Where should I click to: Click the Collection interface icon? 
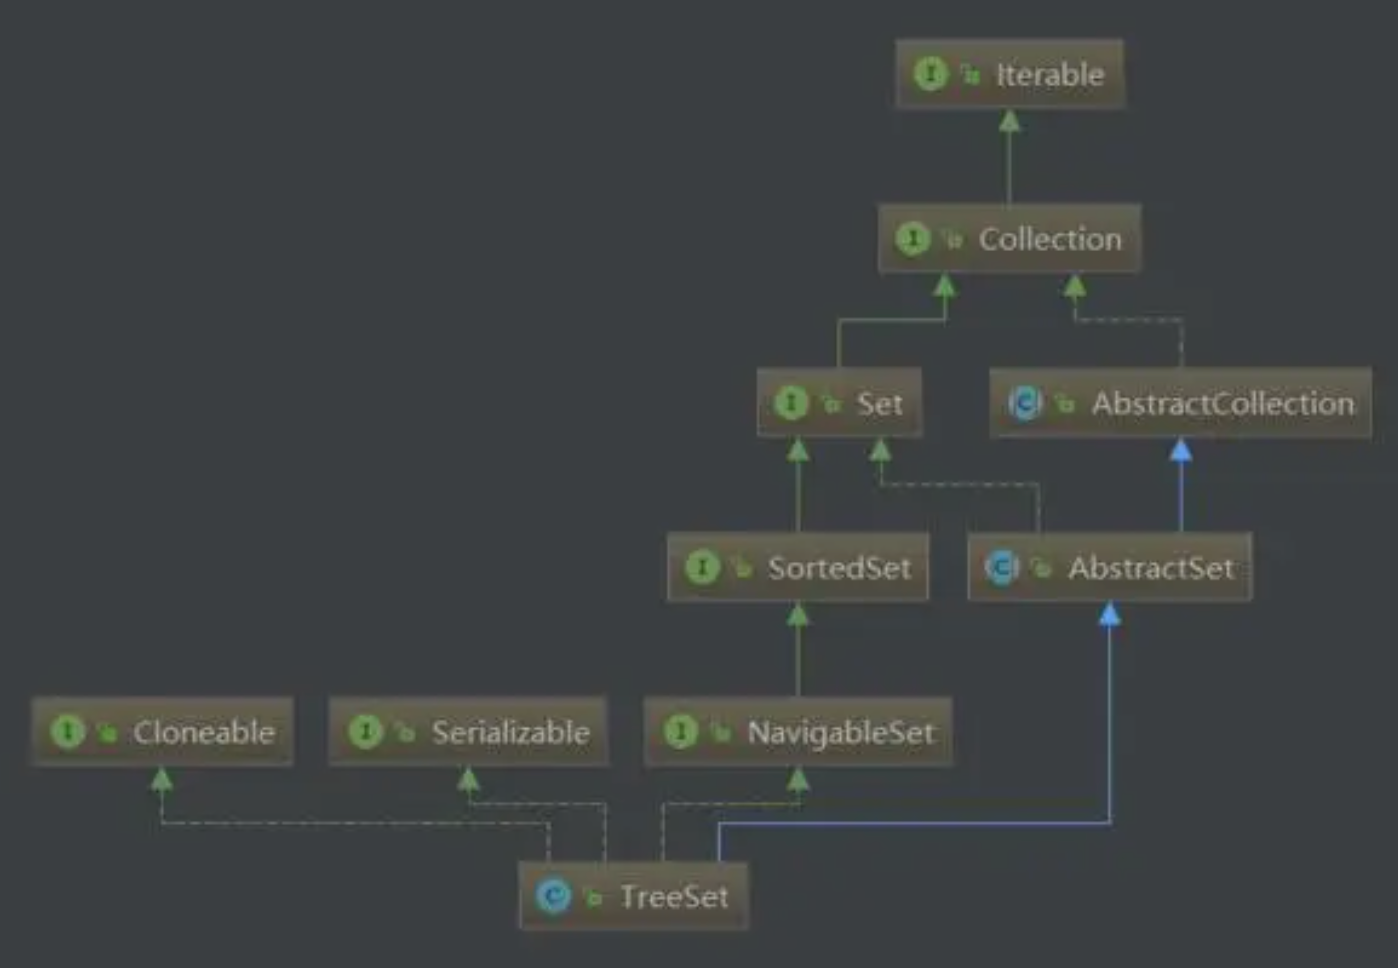tap(912, 239)
